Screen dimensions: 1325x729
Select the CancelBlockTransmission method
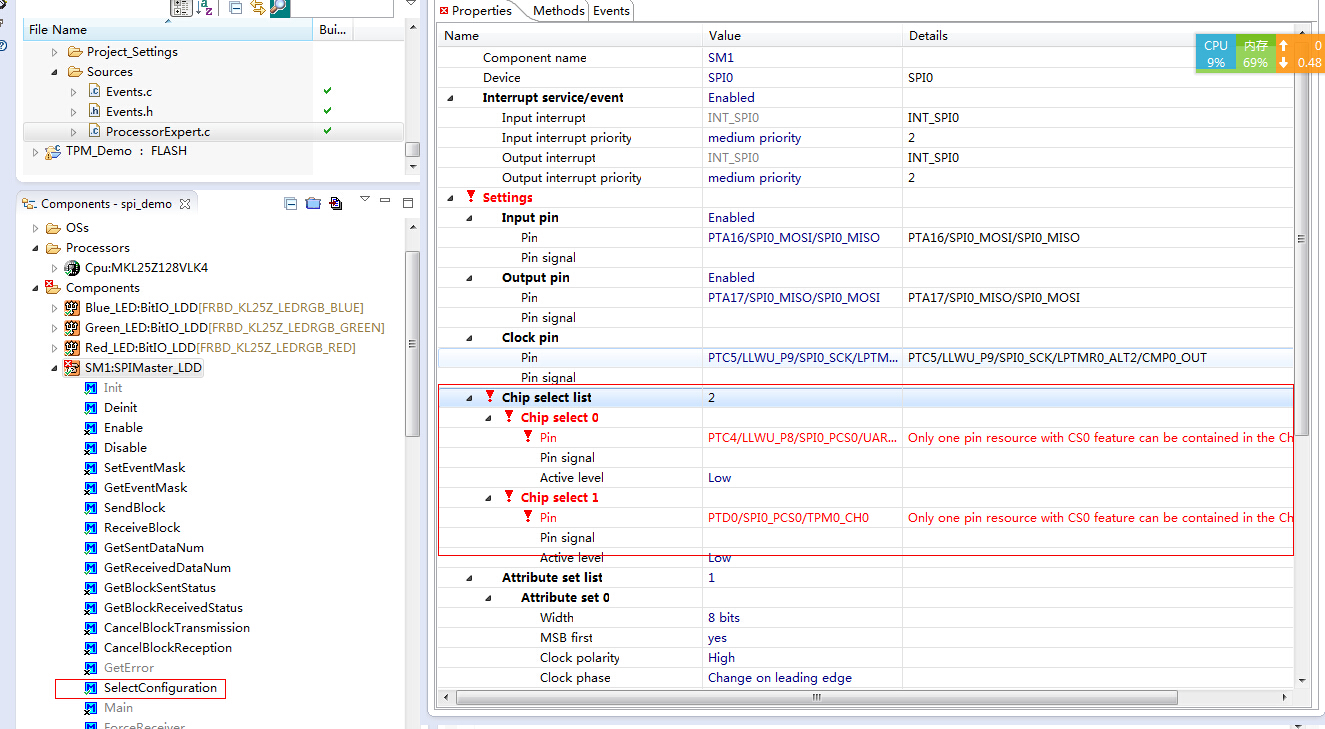[x=177, y=628]
